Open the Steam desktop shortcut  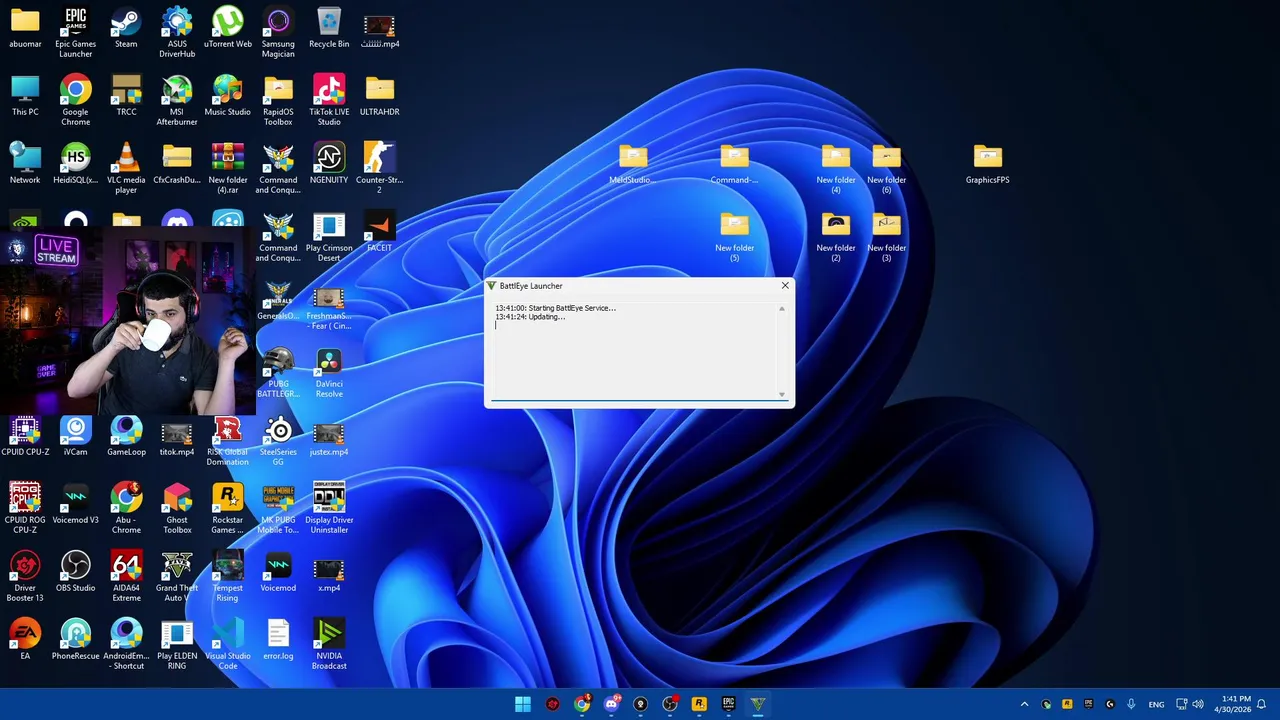[x=126, y=27]
